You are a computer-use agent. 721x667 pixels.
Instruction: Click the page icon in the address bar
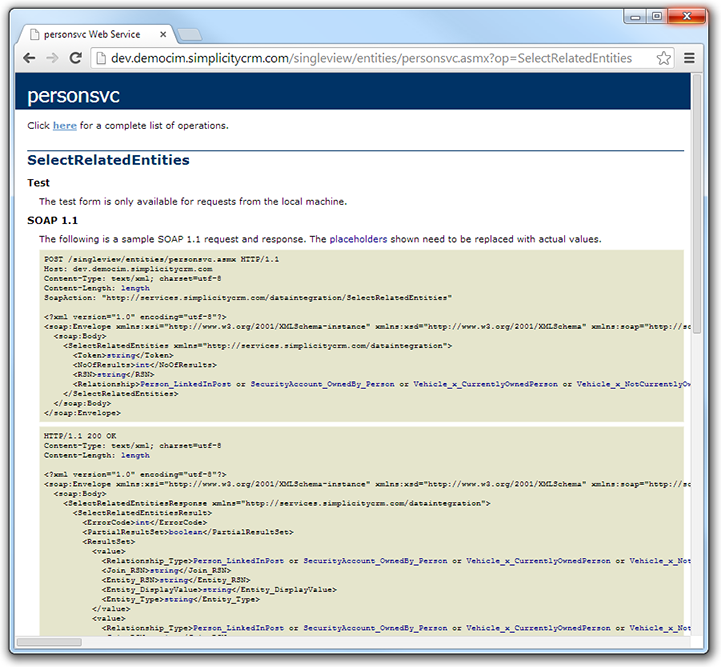[101, 58]
